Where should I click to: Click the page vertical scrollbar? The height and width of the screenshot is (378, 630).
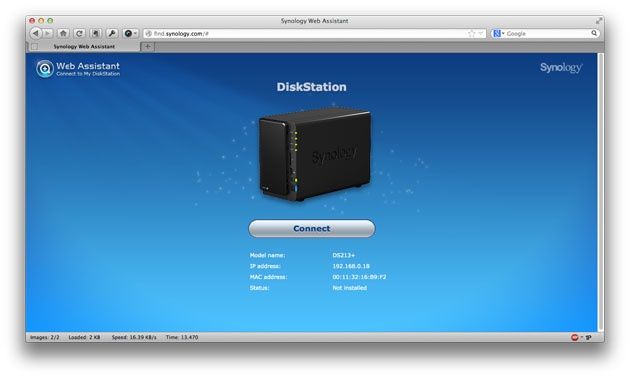(x=601, y=192)
